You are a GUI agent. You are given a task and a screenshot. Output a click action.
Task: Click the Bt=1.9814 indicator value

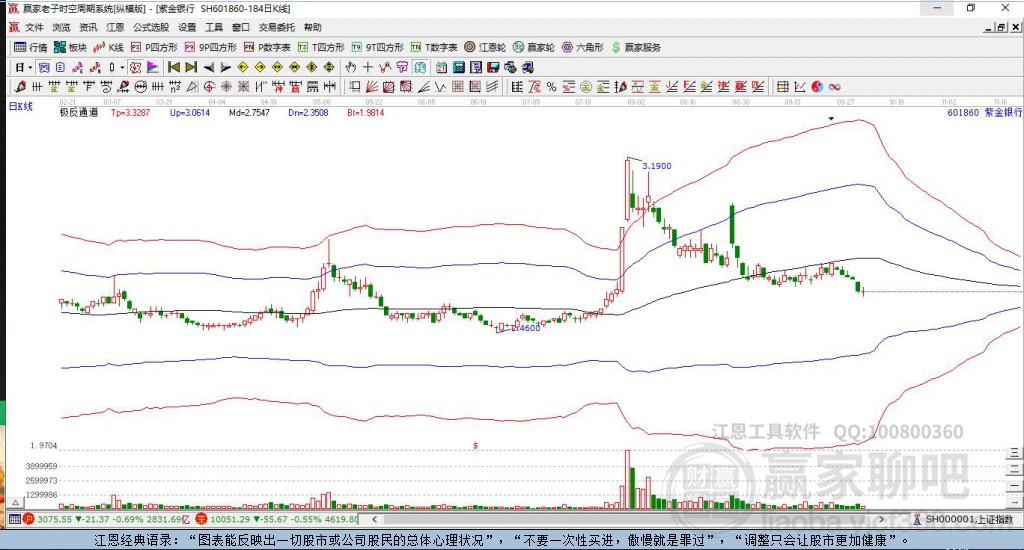[x=366, y=112]
